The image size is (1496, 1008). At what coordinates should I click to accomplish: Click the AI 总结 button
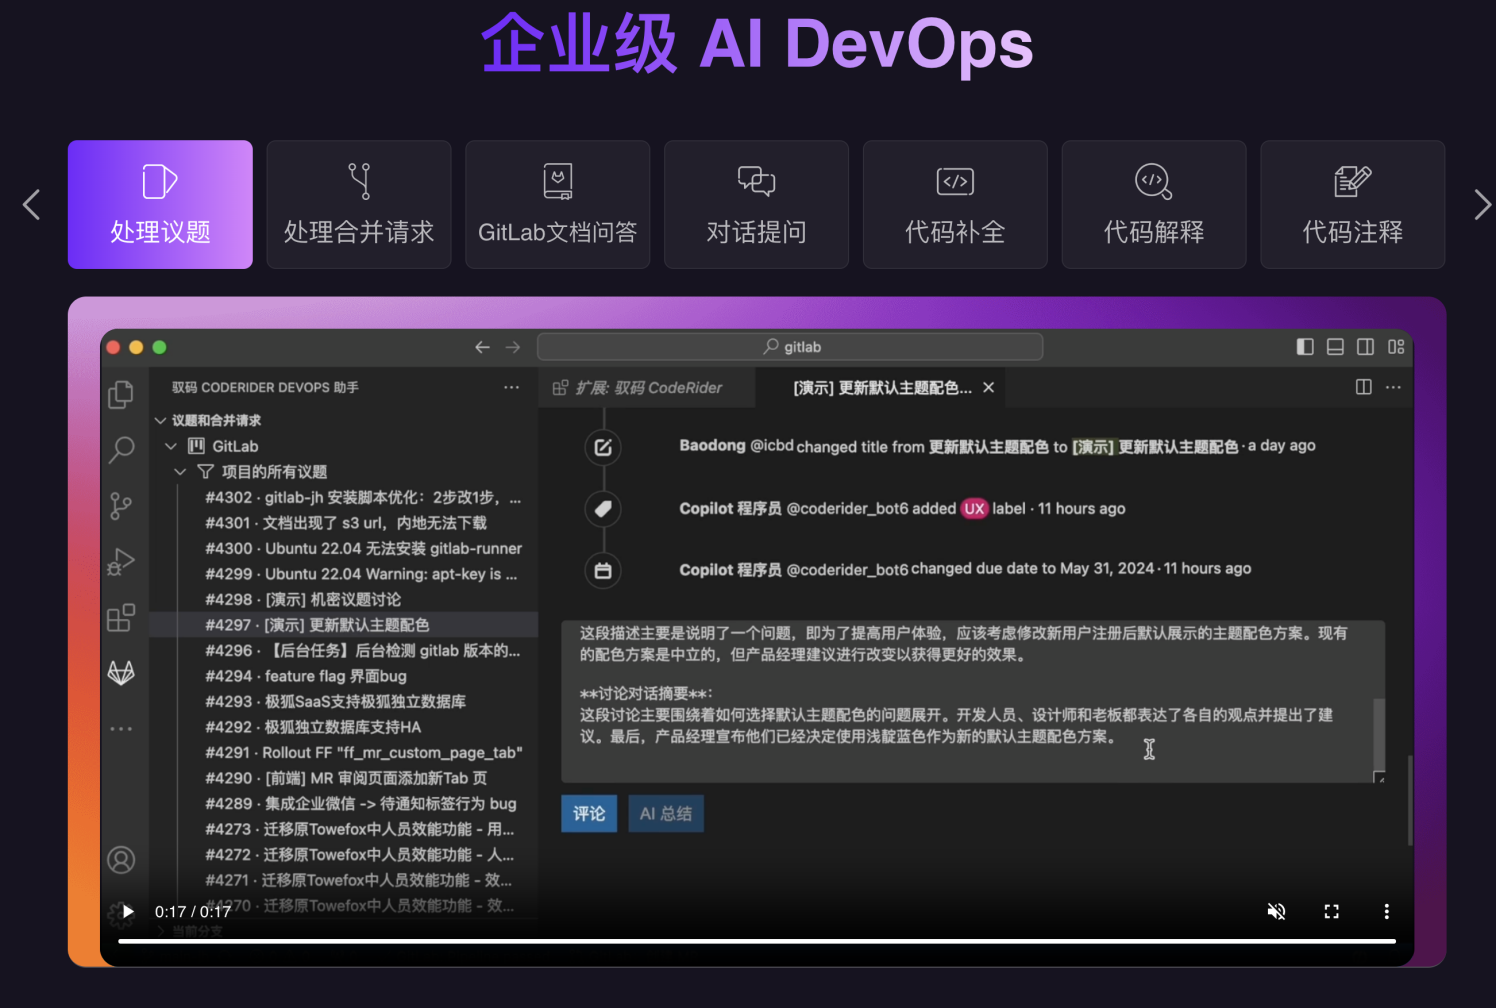pos(666,814)
